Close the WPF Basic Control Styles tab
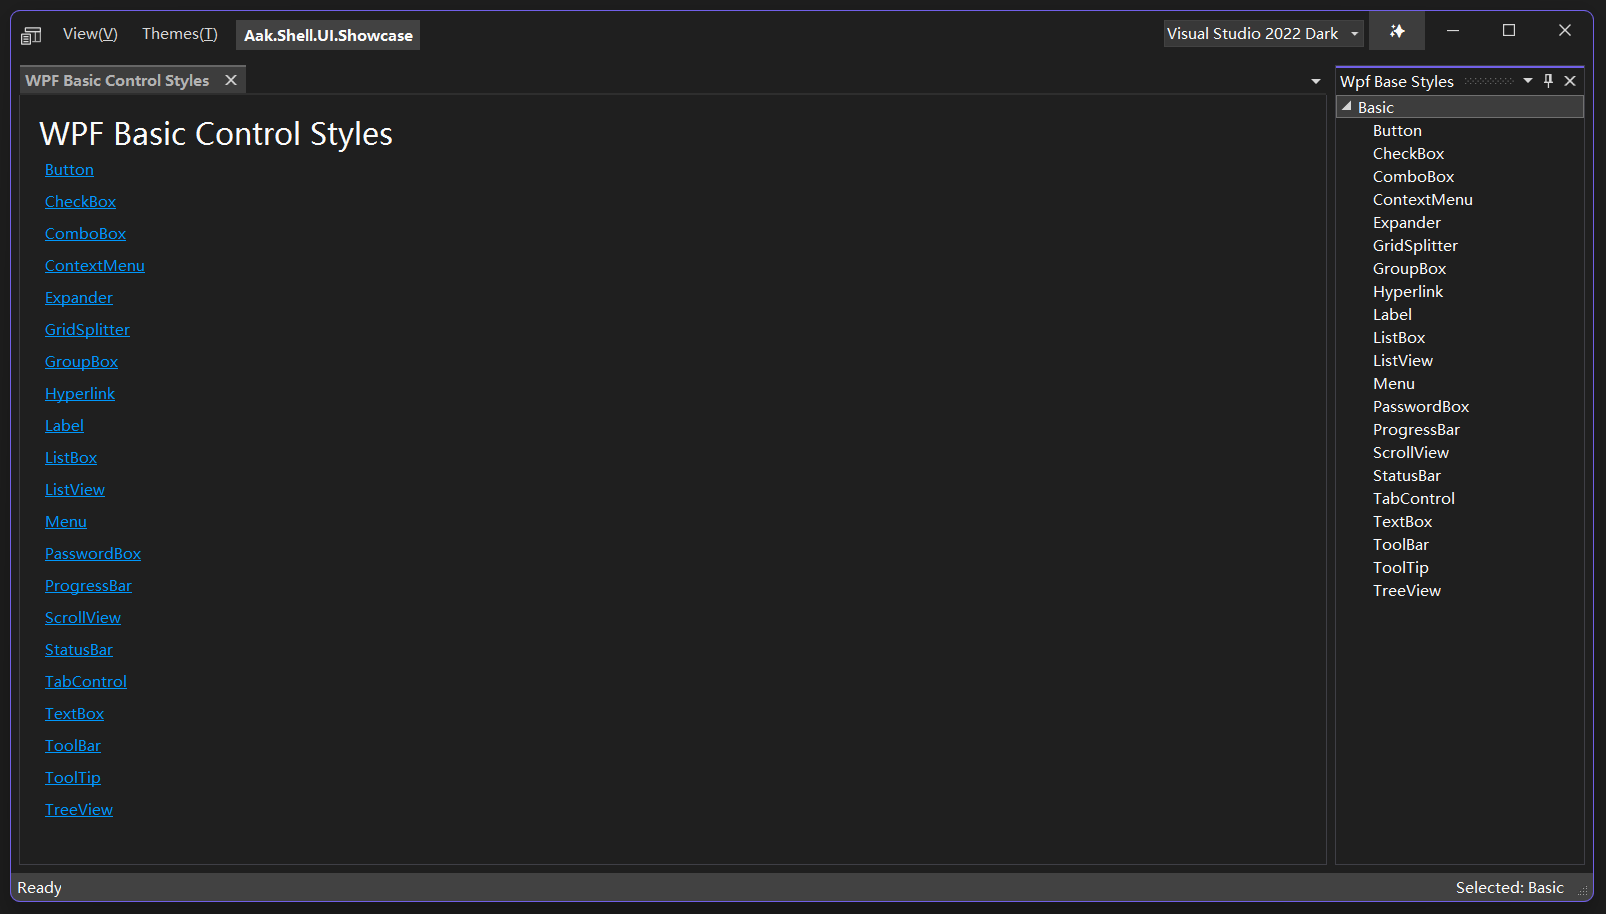This screenshot has height=914, width=1606. point(231,79)
